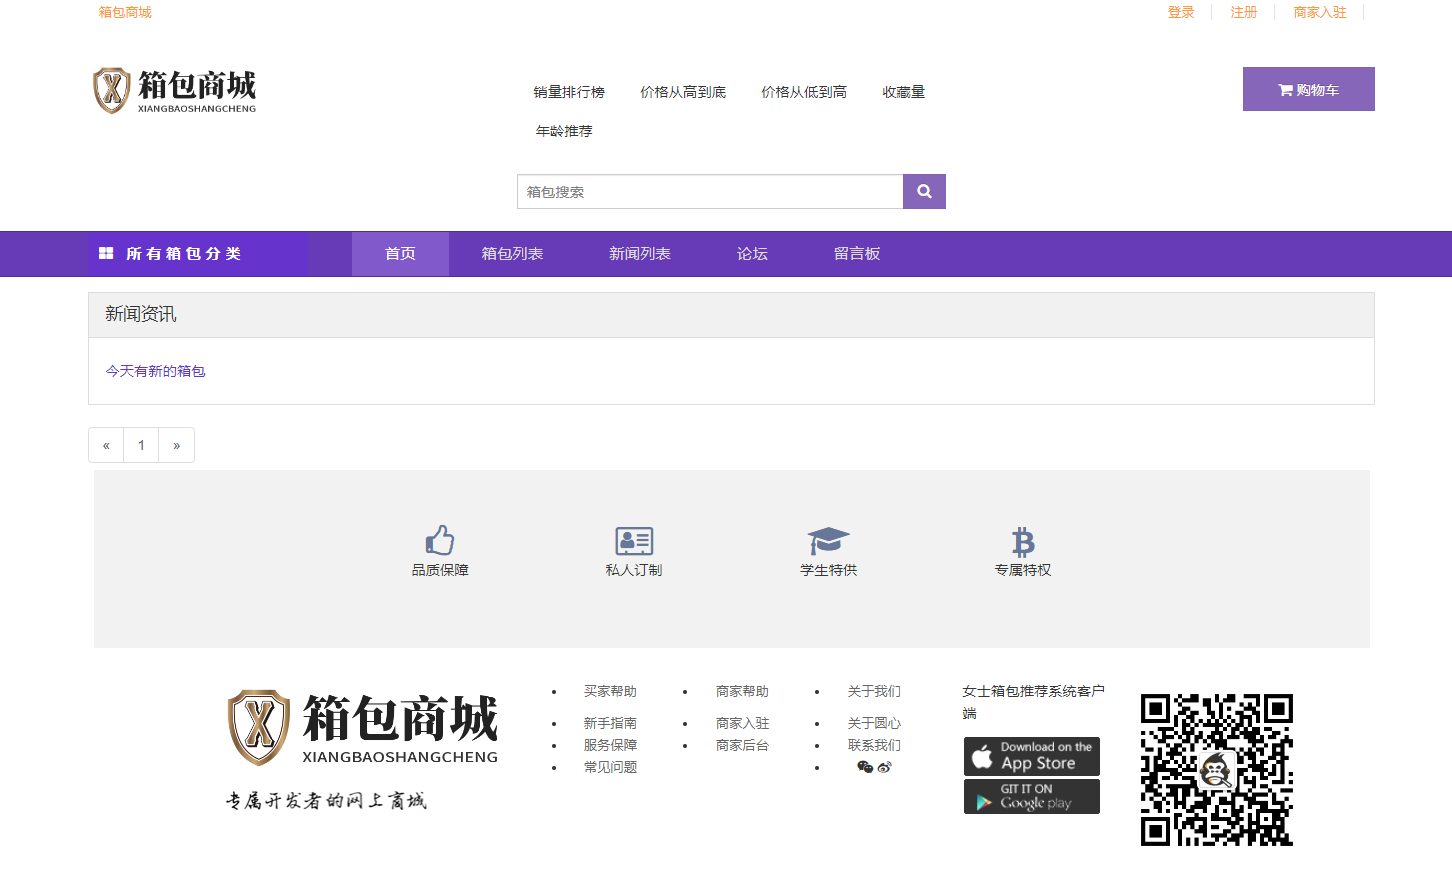1452x872 pixels.
Task: Click the 专属开发者的网上商城 slogan
Action: [326, 800]
